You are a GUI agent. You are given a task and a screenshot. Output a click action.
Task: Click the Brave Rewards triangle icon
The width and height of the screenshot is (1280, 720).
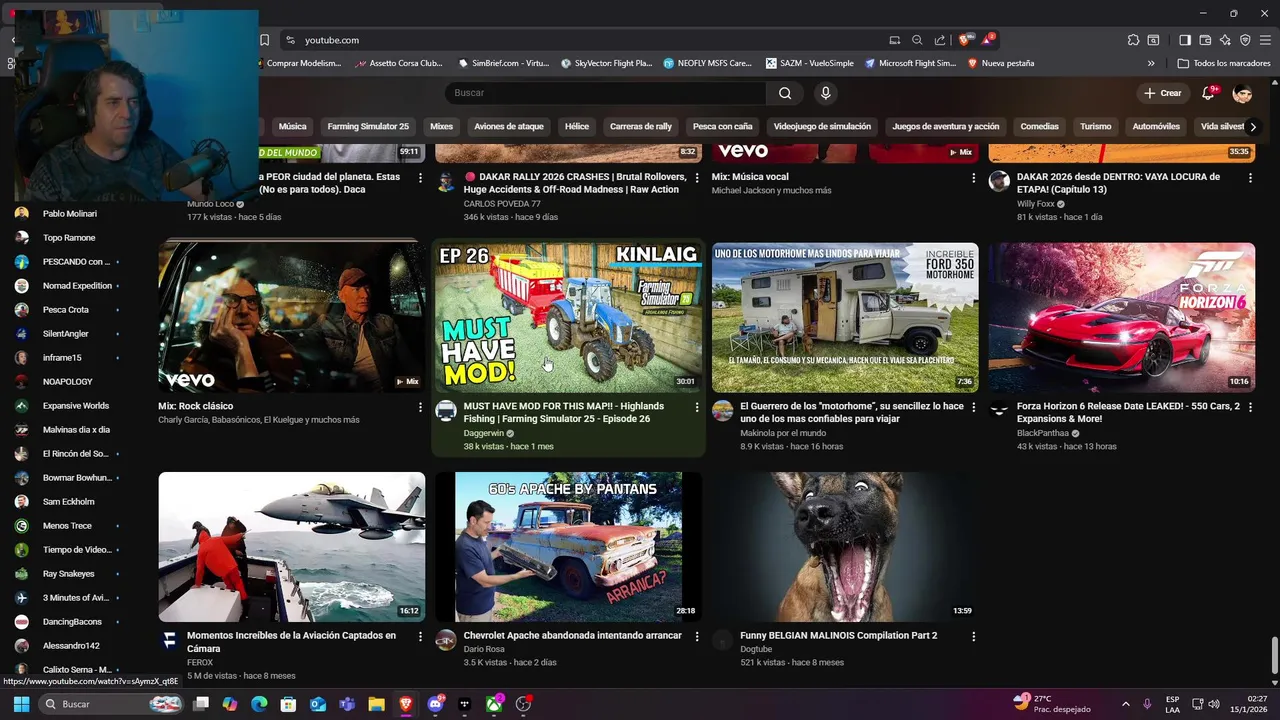click(987, 40)
